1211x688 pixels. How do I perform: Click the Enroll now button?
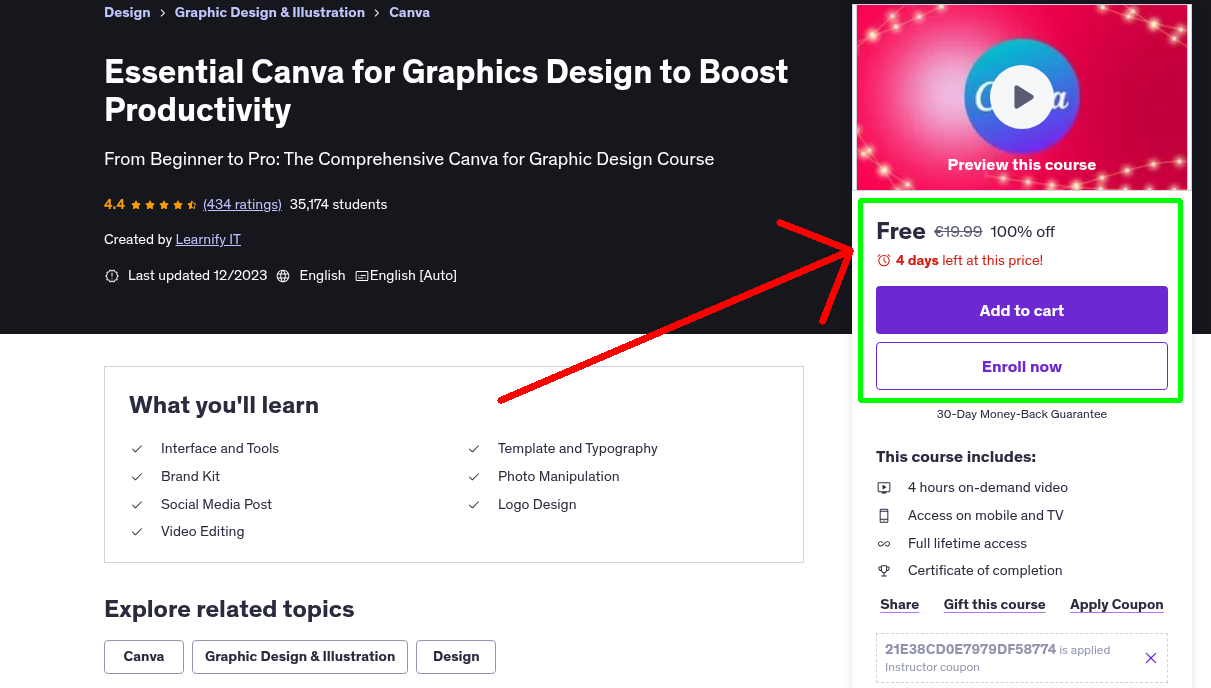[1022, 366]
